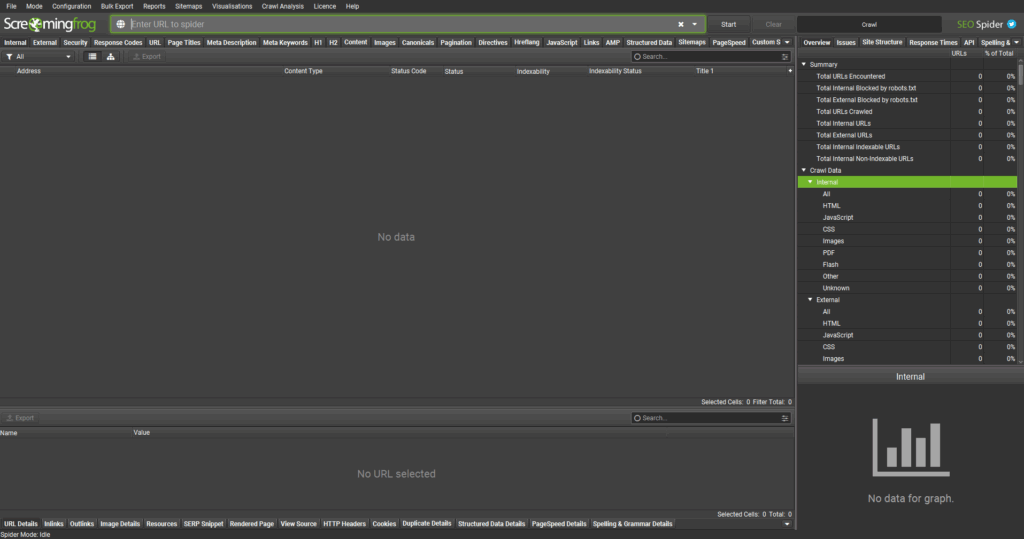Open more right panel tabs dropdown arrow
1024x539 pixels.
(1016, 42)
